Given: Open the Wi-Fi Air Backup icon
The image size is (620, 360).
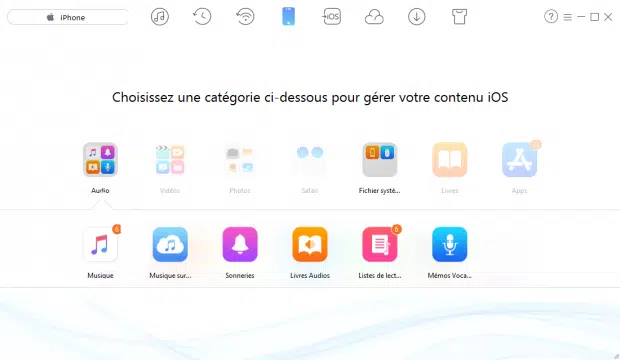Looking at the screenshot, I should 245,17.
